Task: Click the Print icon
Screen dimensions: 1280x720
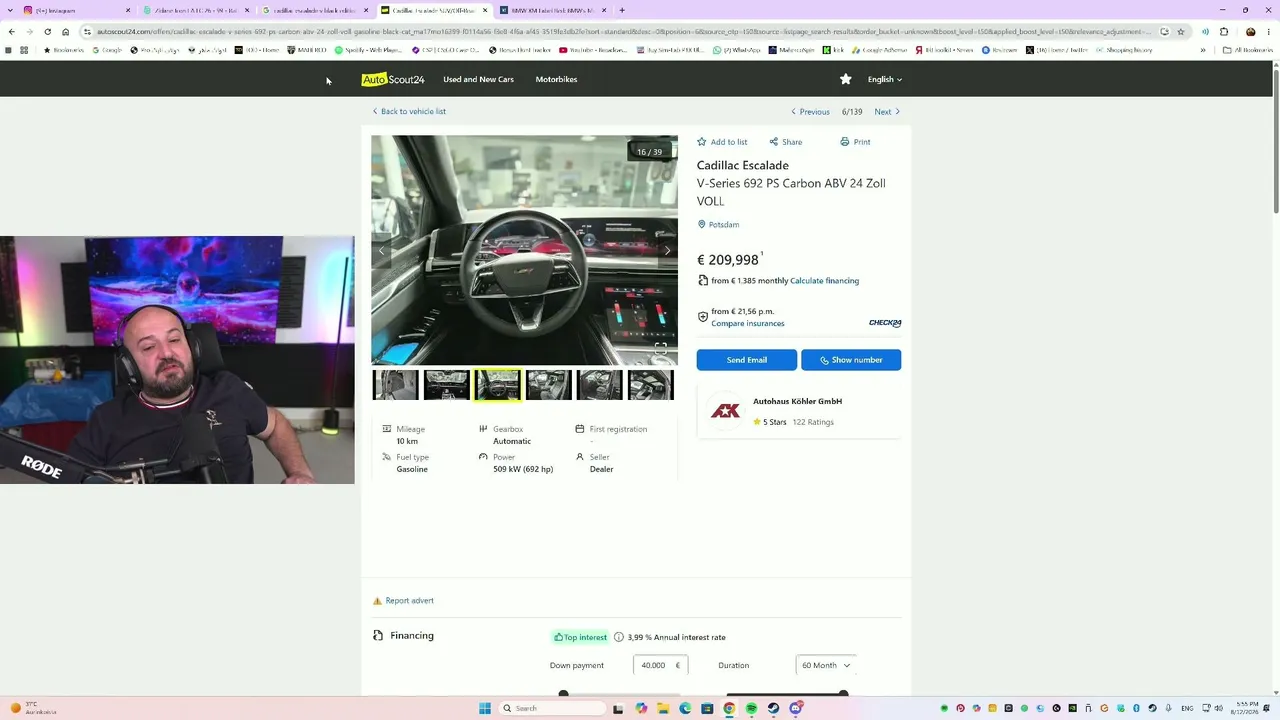Action: [x=844, y=142]
